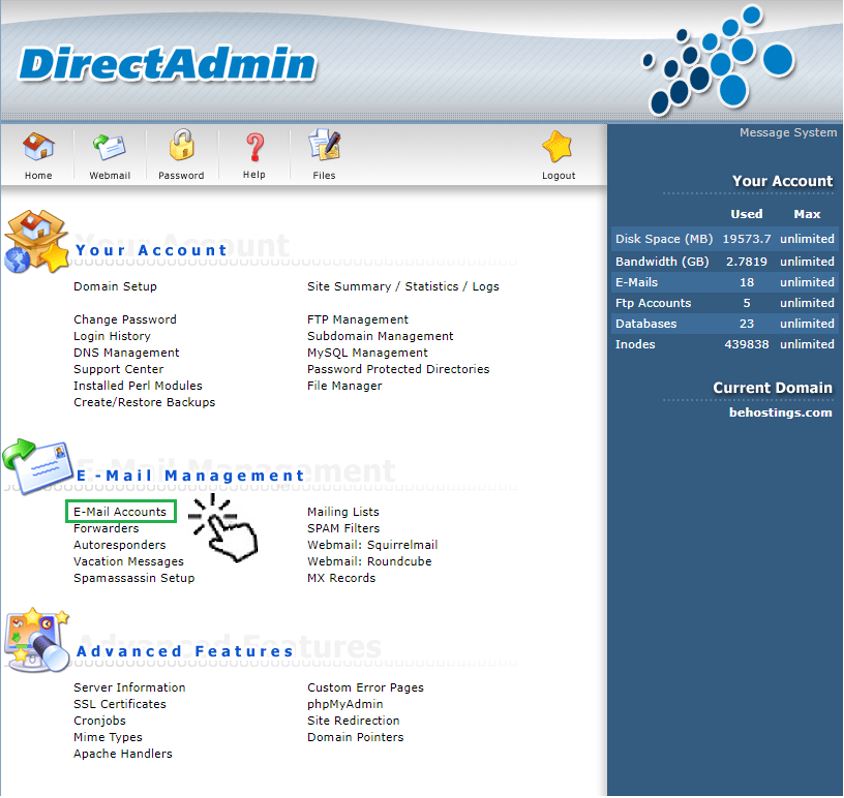View Login History
The width and height of the screenshot is (844, 798).
pos(112,336)
